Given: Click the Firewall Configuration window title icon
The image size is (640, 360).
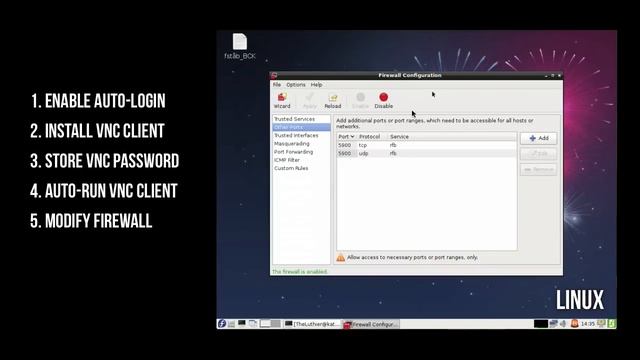Looking at the screenshot, I should point(274,75).
